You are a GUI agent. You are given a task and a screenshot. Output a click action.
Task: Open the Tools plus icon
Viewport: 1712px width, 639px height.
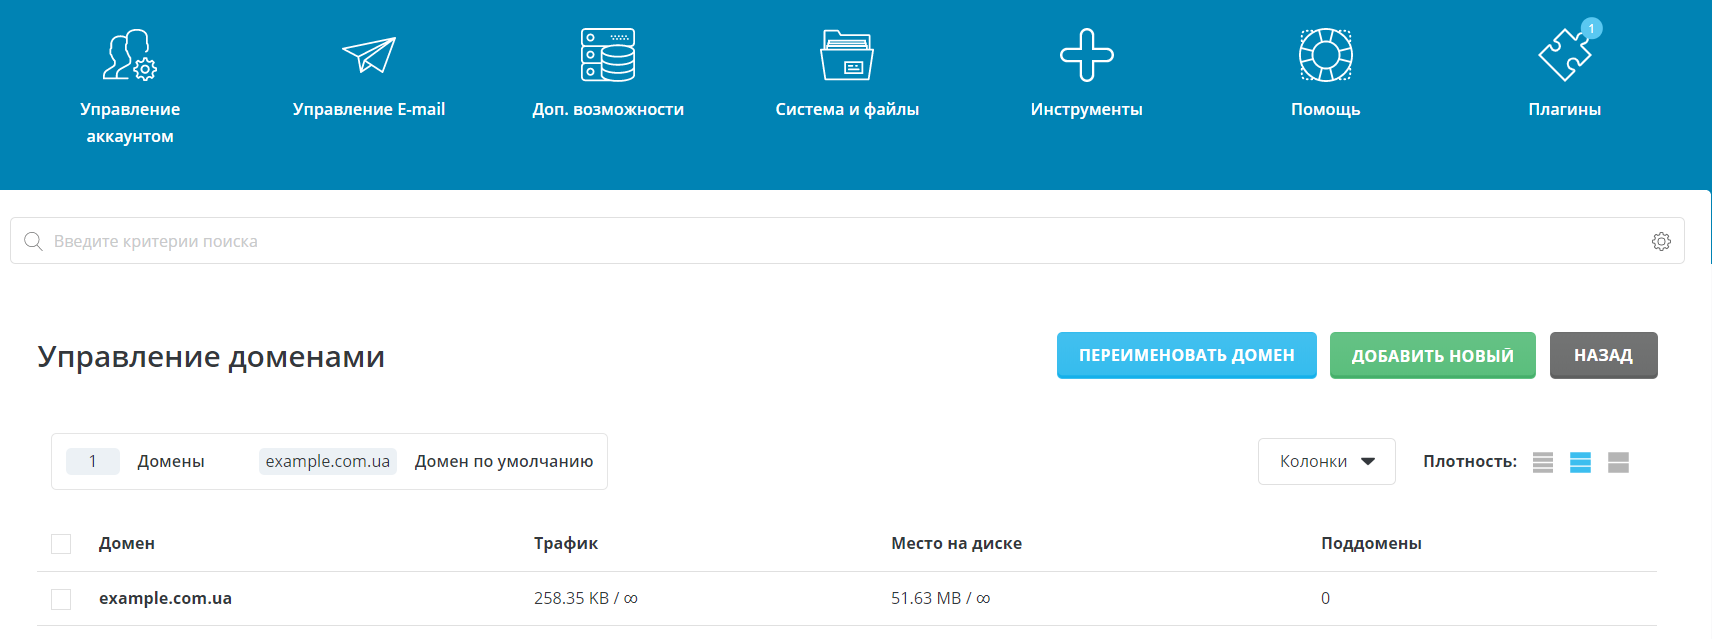tap(1086, 55)
